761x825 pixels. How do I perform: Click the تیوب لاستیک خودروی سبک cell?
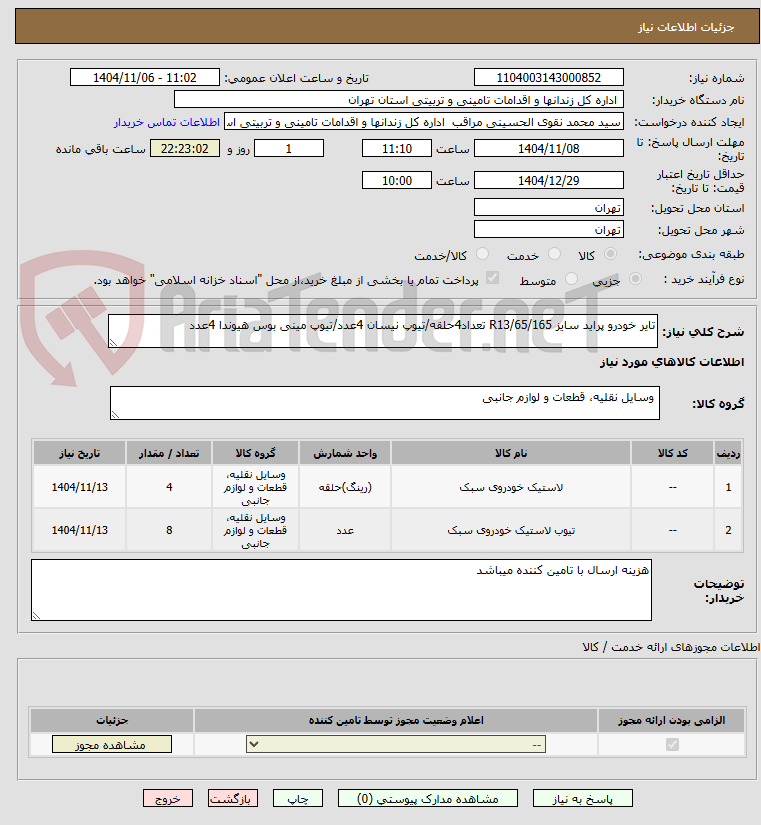coord(511,530)
